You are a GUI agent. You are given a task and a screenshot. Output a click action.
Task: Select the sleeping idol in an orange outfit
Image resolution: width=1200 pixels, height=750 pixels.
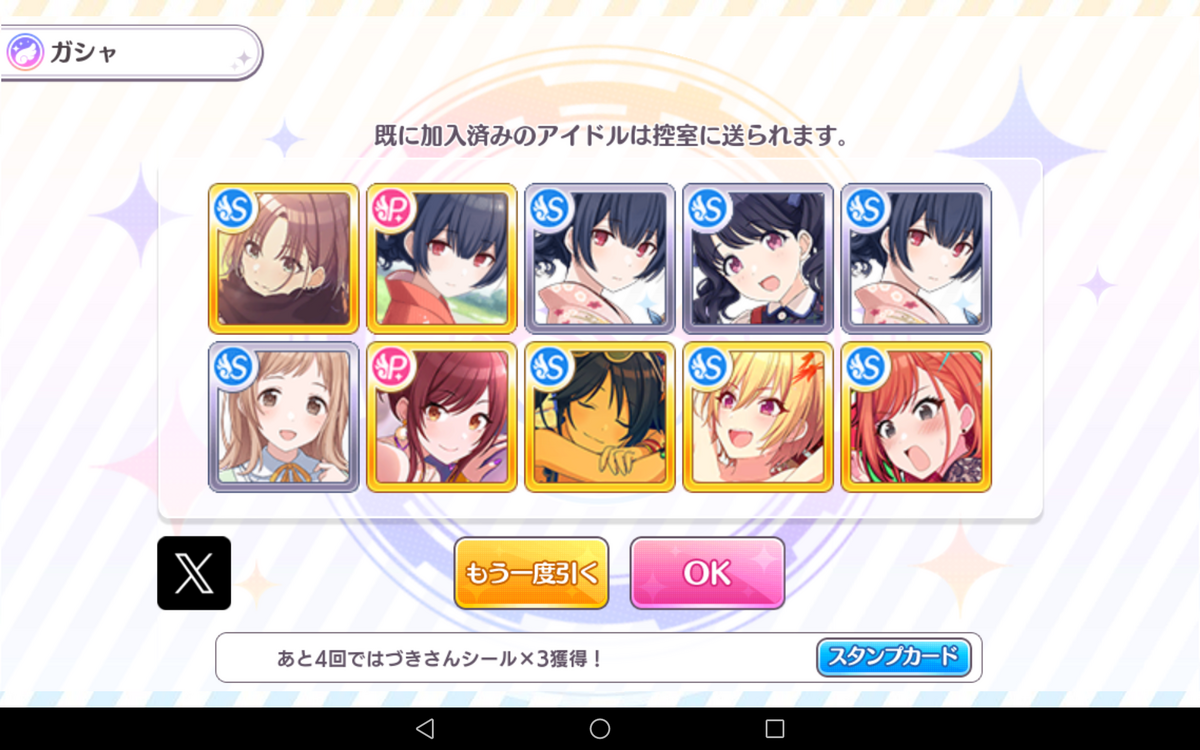(x=599, y=417)
